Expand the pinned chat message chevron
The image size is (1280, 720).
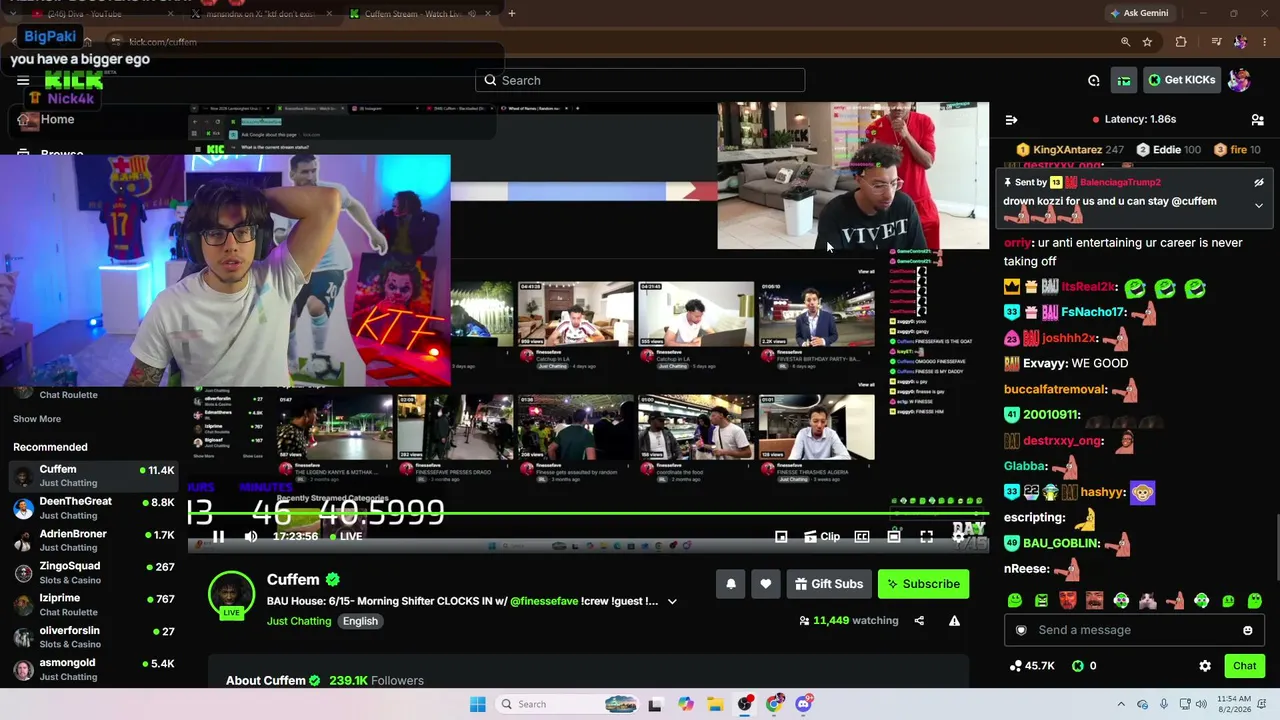point(1259,206)
